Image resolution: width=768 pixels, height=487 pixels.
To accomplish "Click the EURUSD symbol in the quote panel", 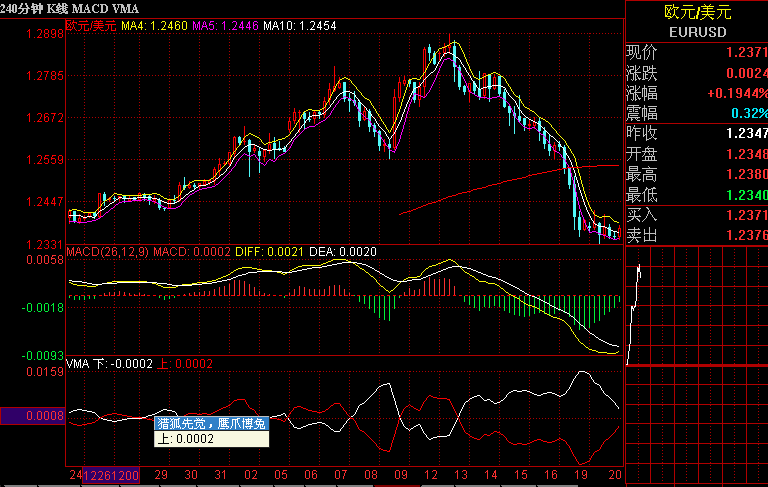I will [697, 32].
